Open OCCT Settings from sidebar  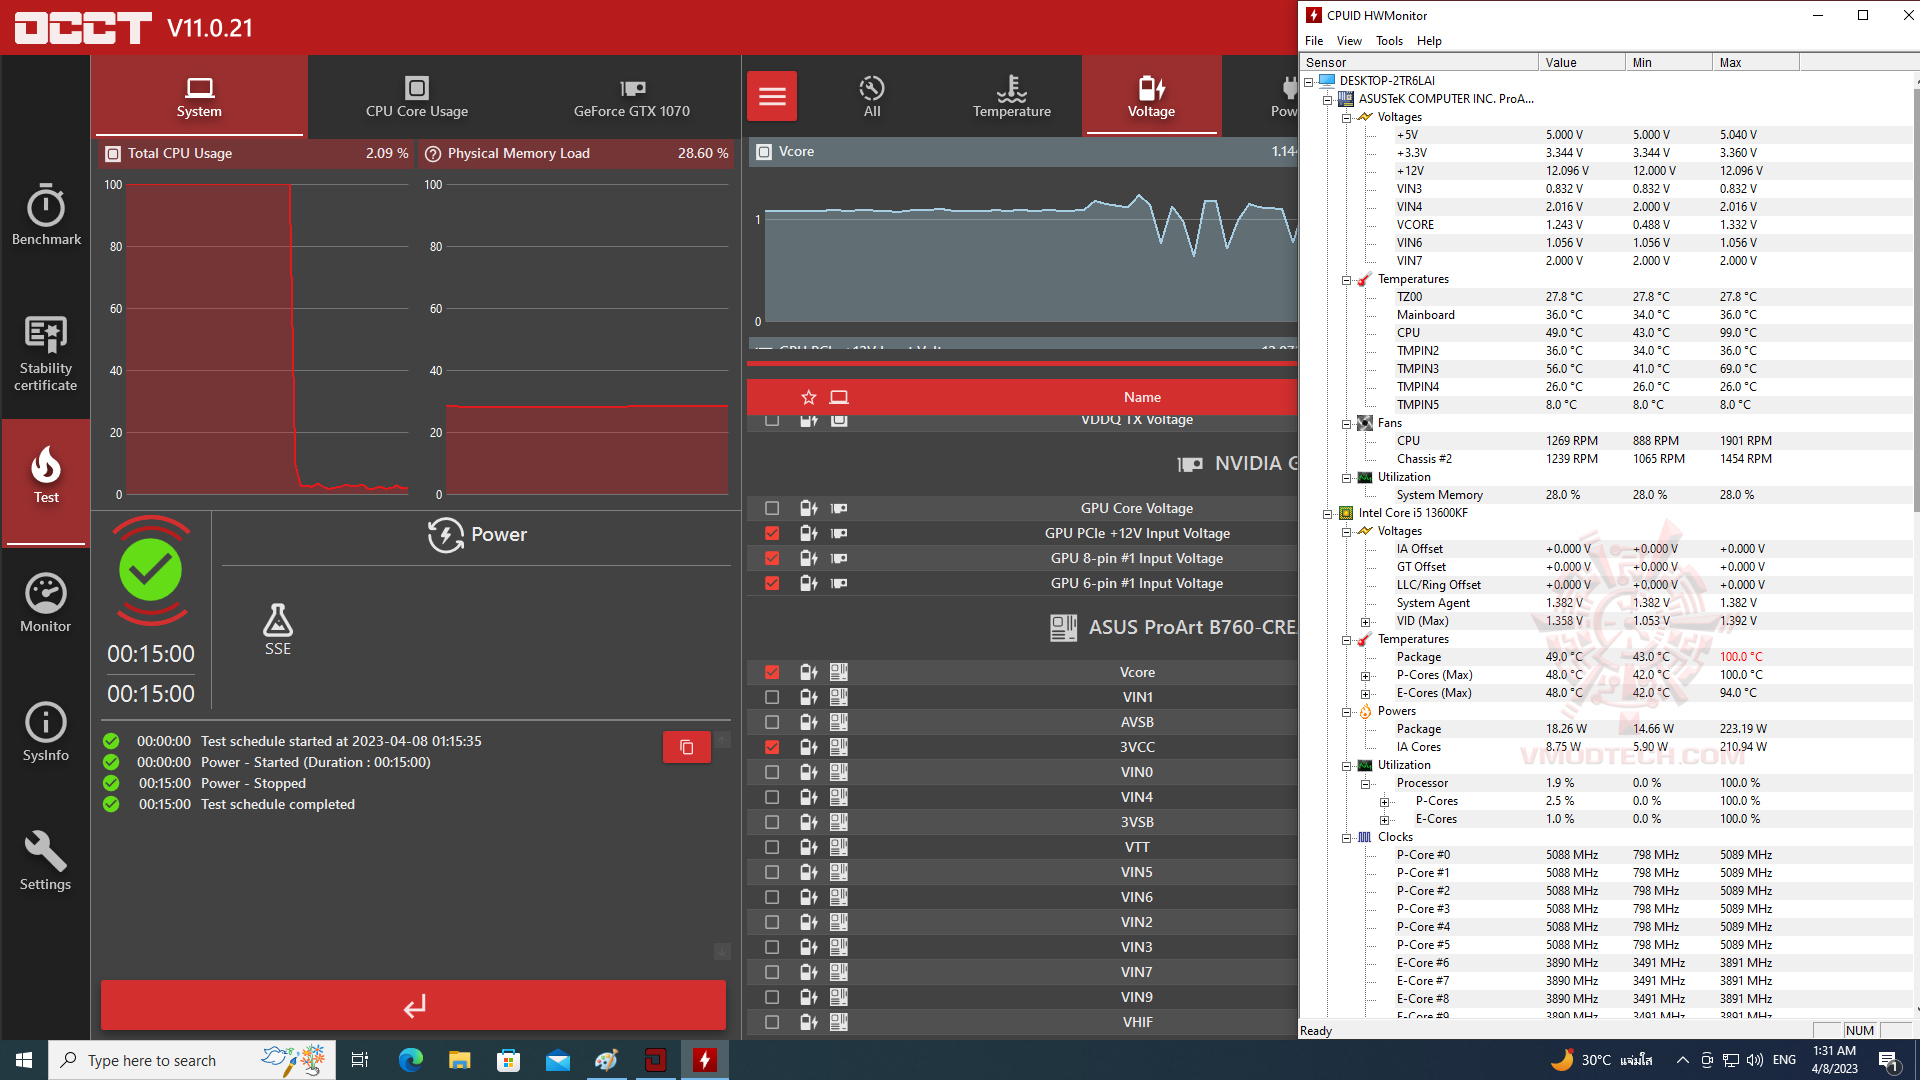46,860
